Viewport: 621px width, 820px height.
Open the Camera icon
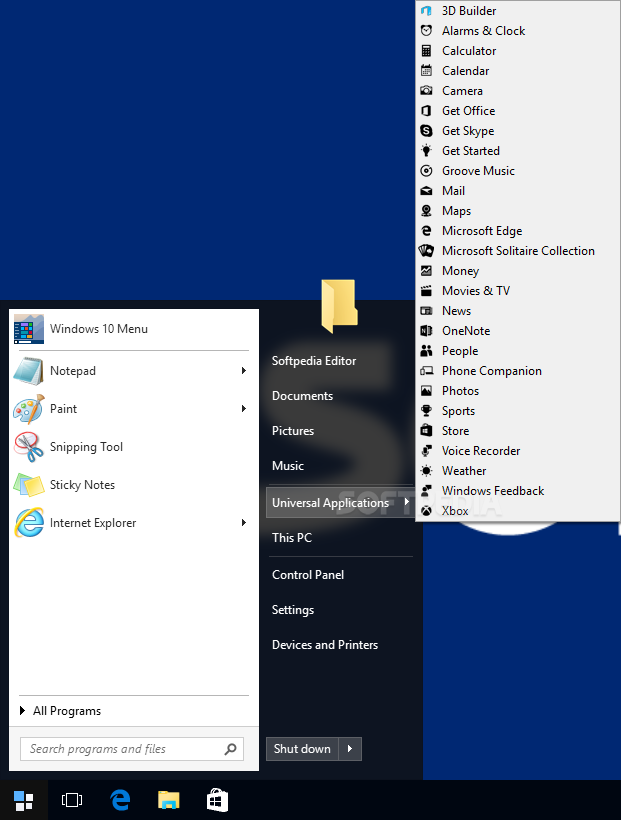pos(426,90)
